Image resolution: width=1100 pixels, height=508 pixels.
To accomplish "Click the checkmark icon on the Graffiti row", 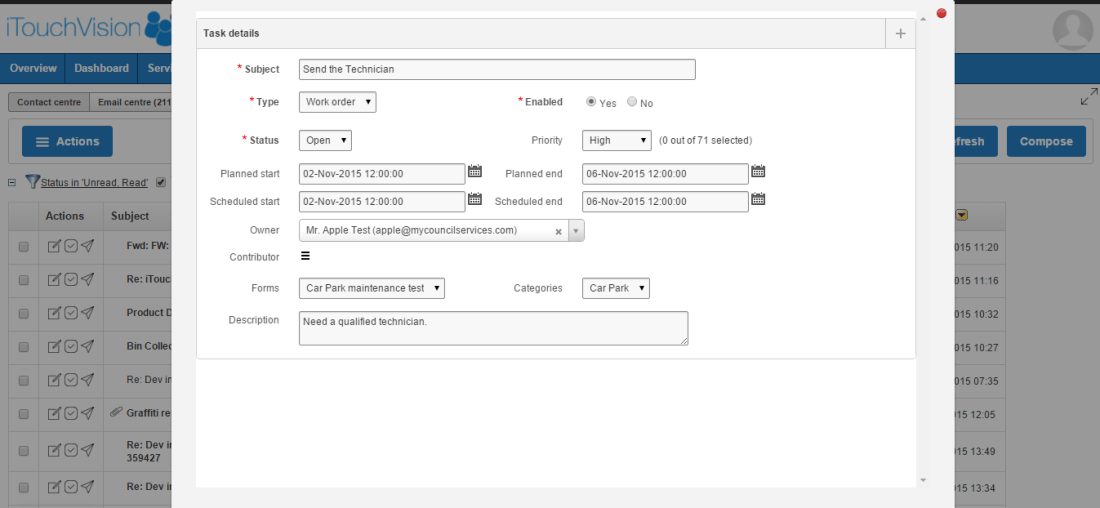I will [x=71, y=413].
